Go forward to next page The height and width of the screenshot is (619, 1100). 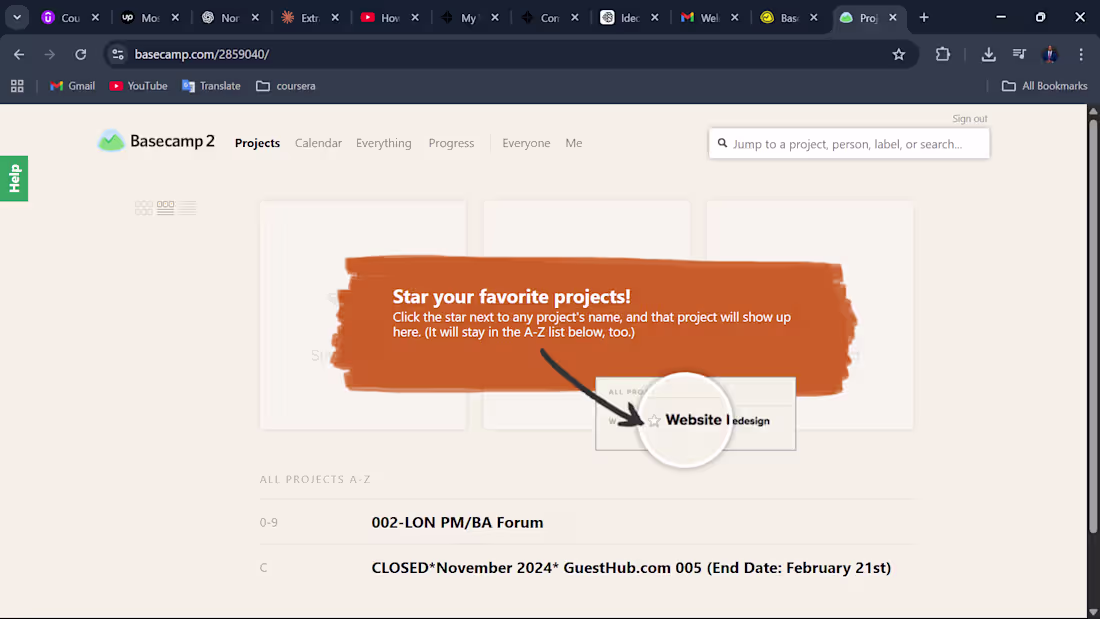coord(50,54)
